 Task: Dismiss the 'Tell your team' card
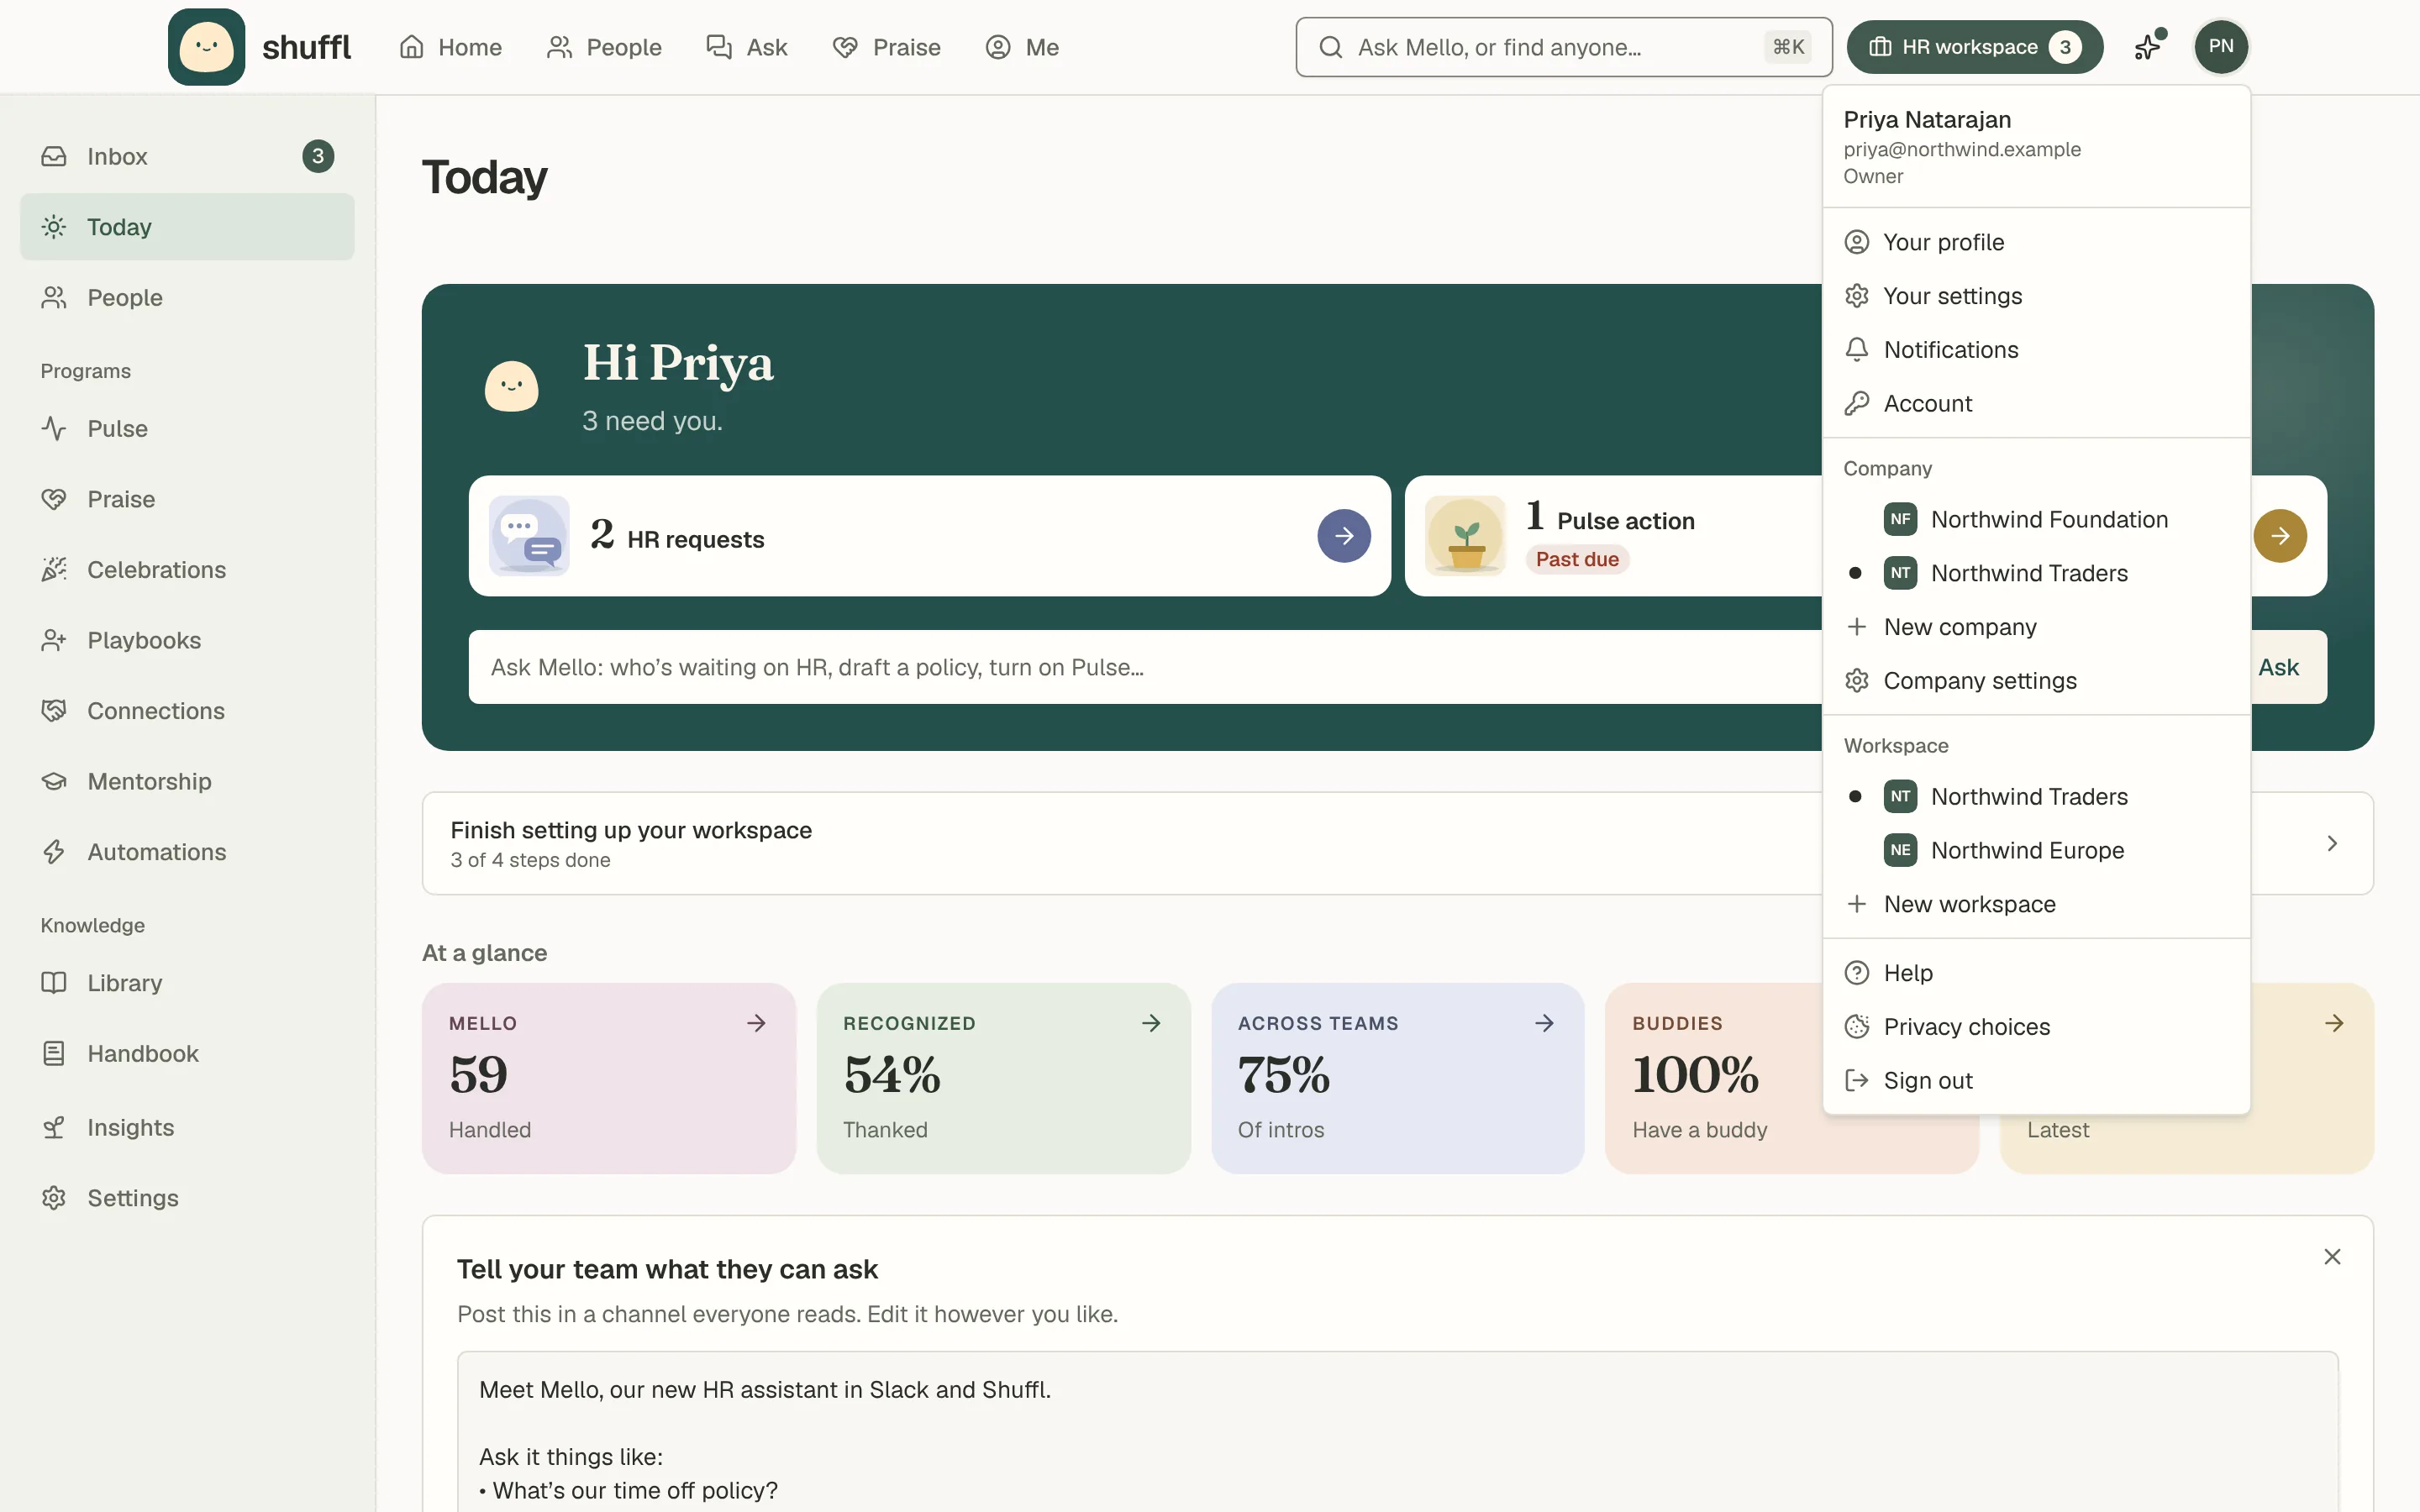pos(2332,1257)
